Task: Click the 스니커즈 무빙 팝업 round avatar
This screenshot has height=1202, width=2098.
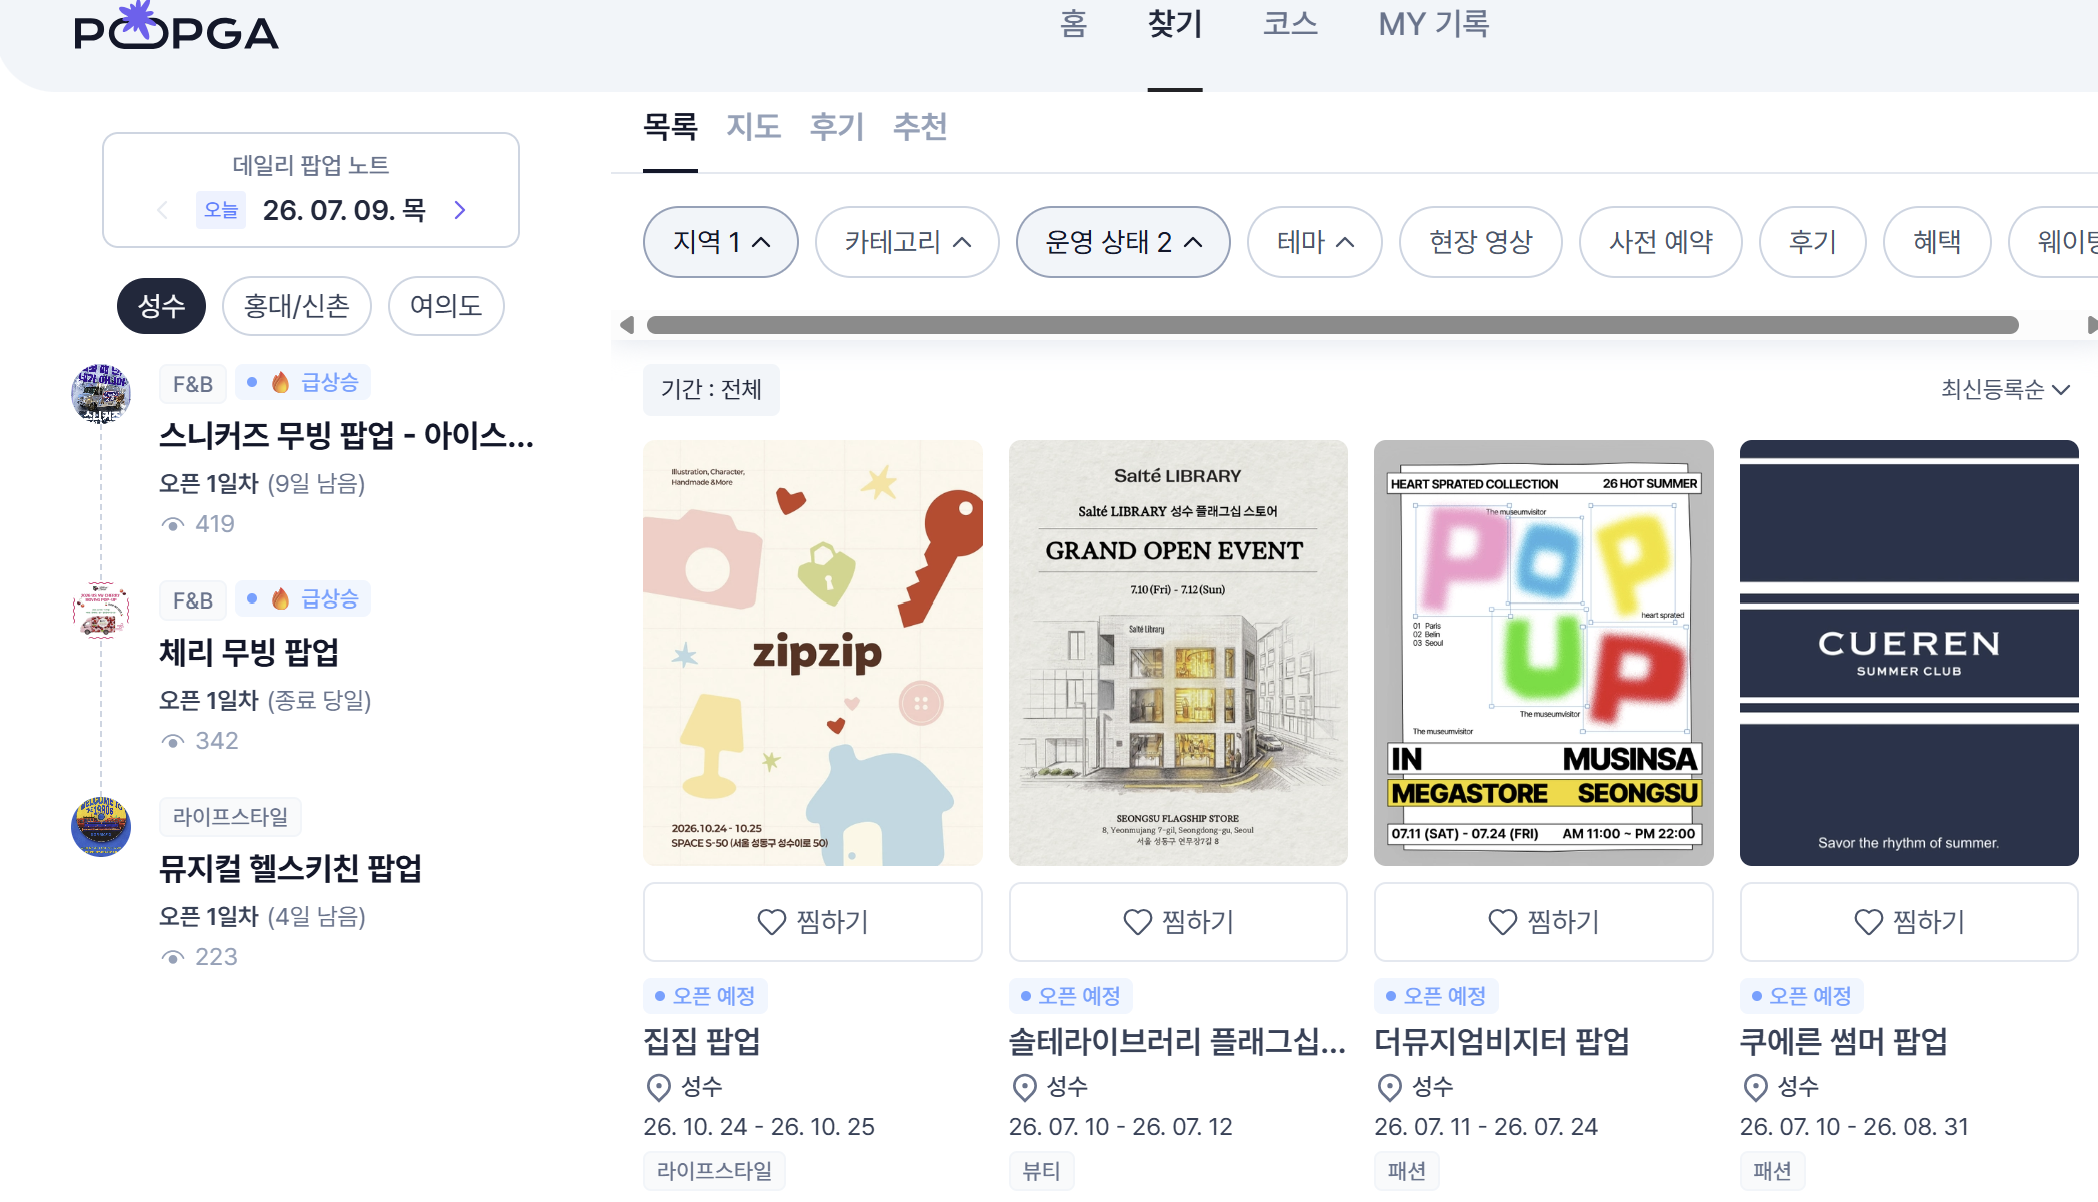Action: tap(101, 394)
